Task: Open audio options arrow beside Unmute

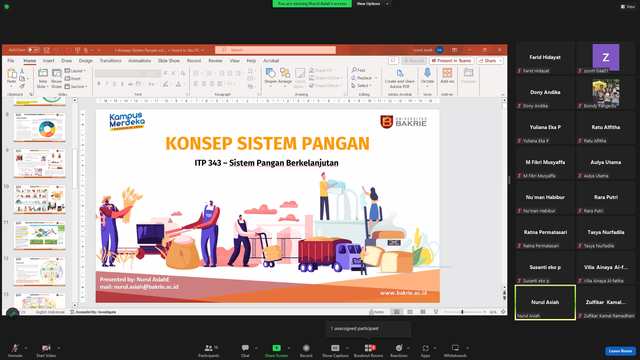Action: (26, 348)
